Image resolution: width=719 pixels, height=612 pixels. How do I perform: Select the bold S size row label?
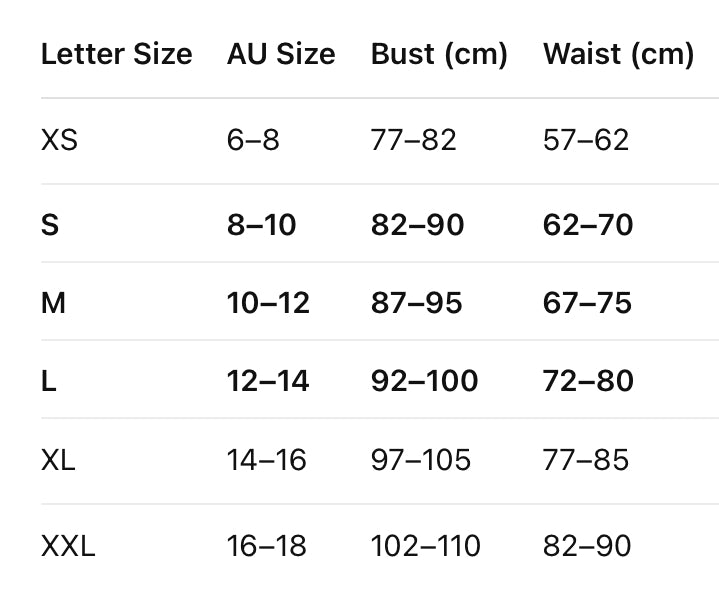point(50,225)
